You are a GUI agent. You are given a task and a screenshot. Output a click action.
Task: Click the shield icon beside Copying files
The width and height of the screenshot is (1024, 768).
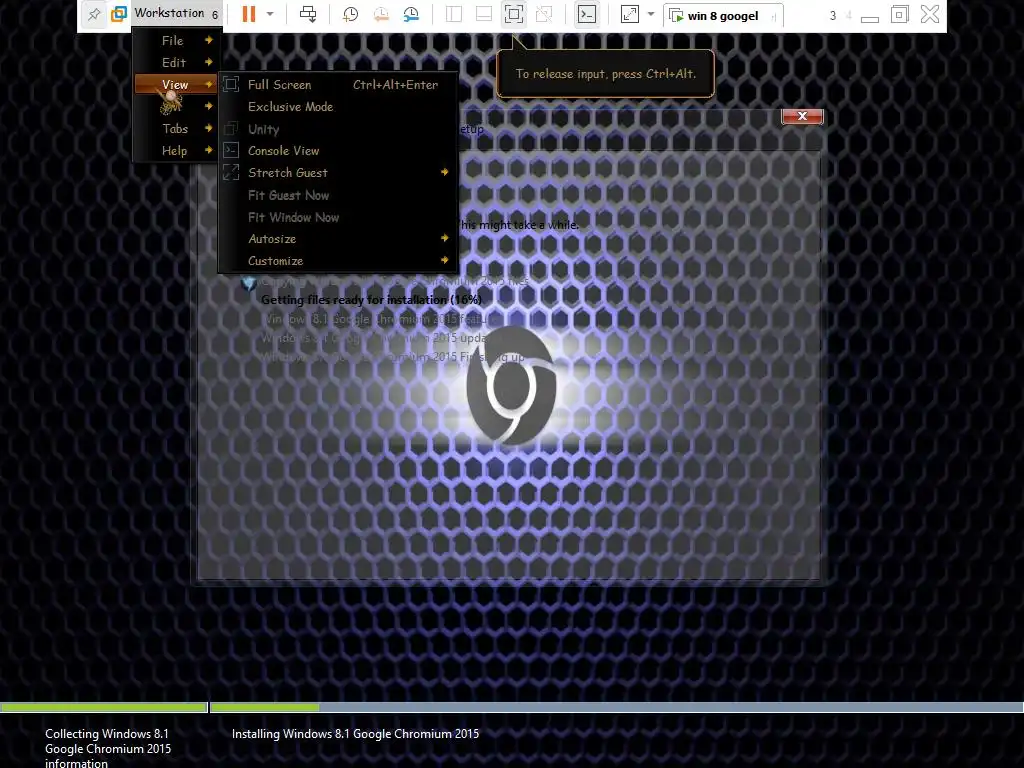coord(249,283)
